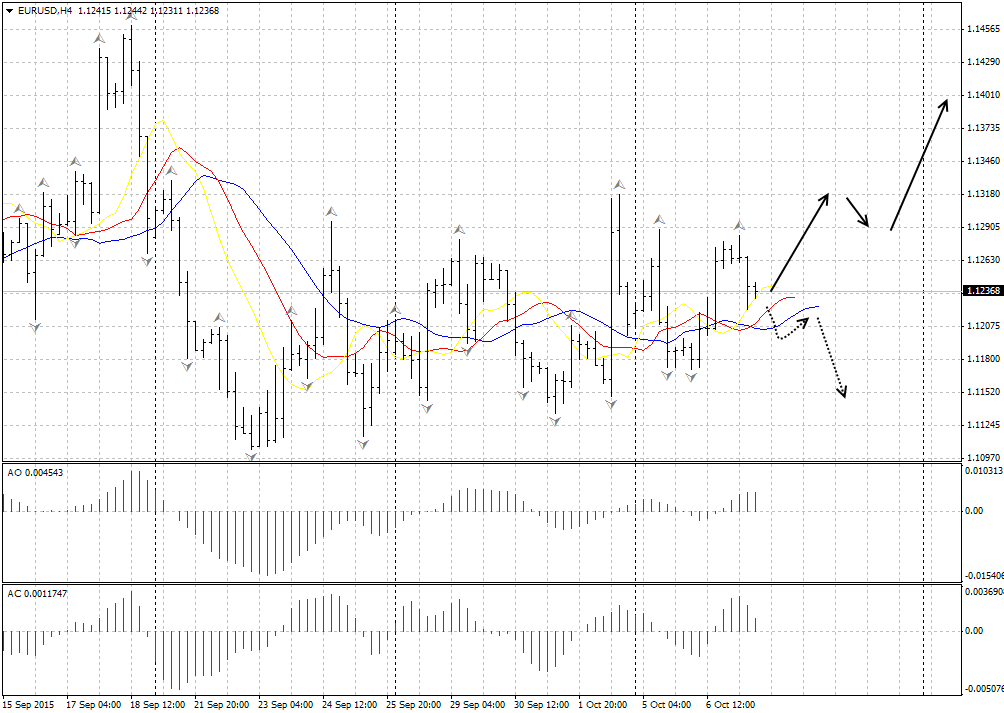
Task: Click the AO 0.004543 indicator label
Action: (36, 472)
